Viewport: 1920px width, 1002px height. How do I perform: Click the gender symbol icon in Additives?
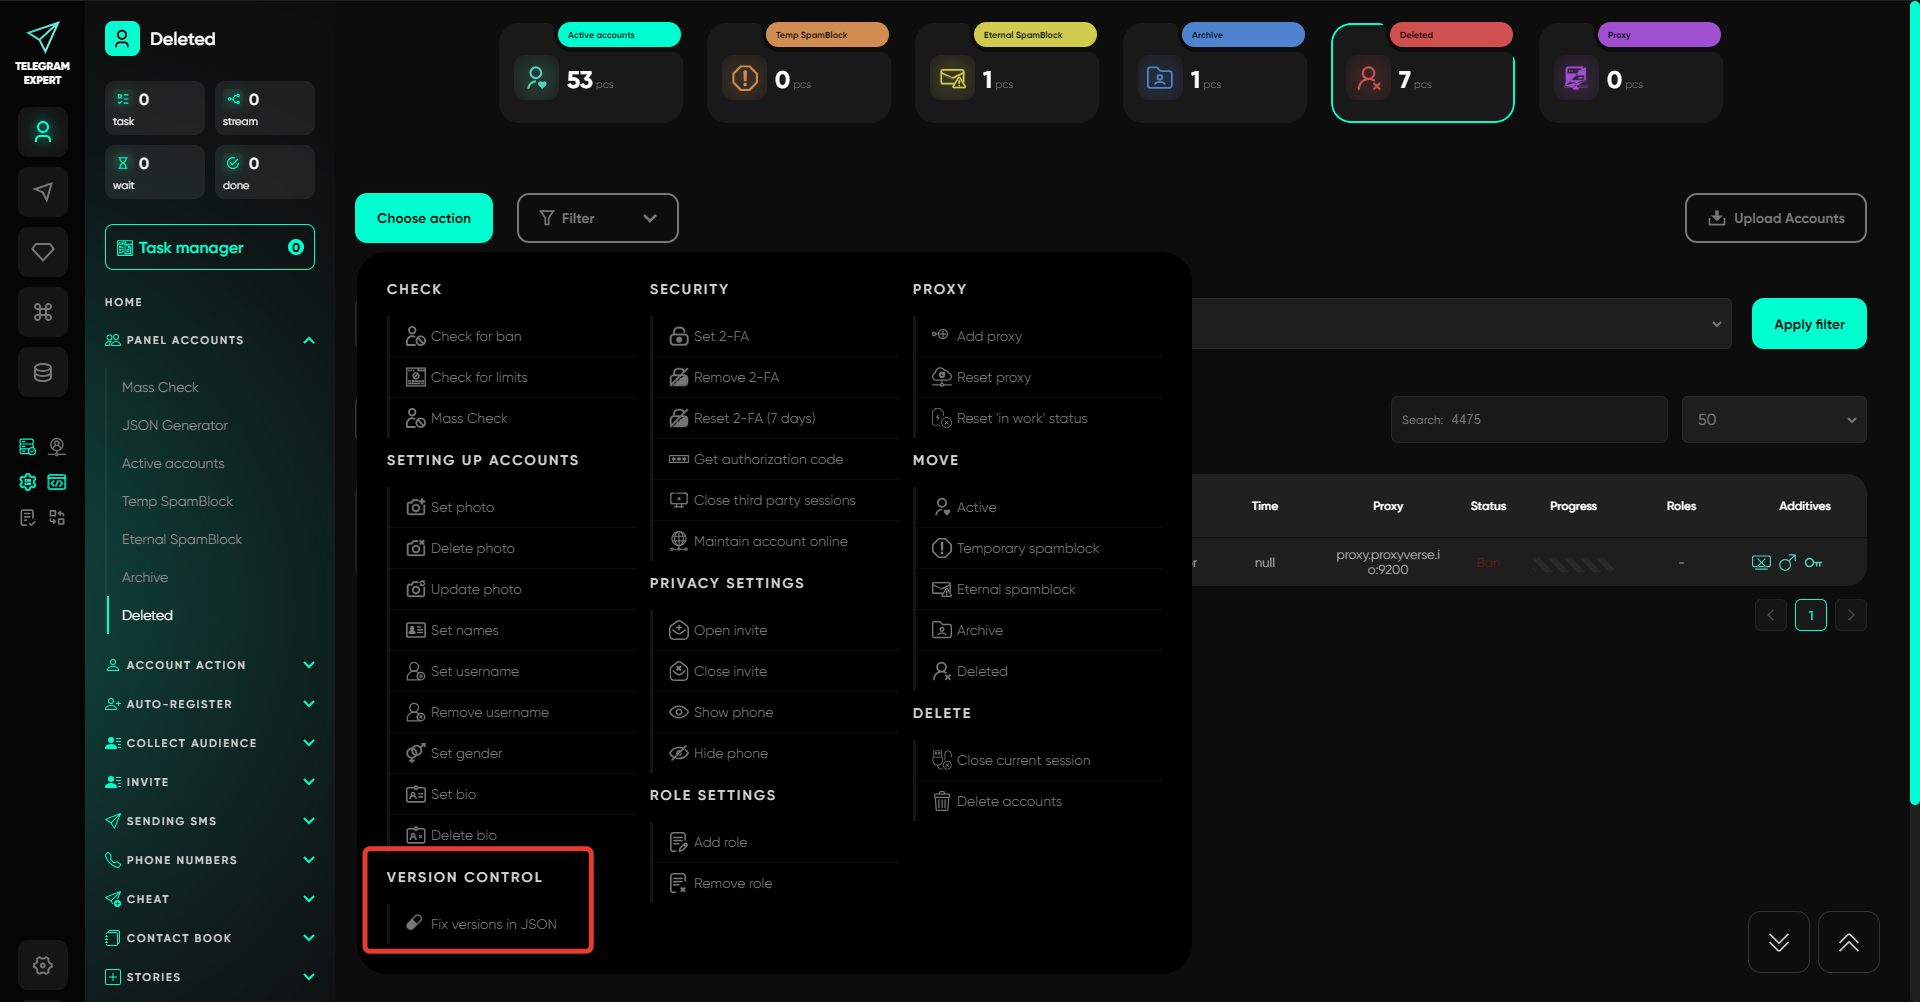1787,563
